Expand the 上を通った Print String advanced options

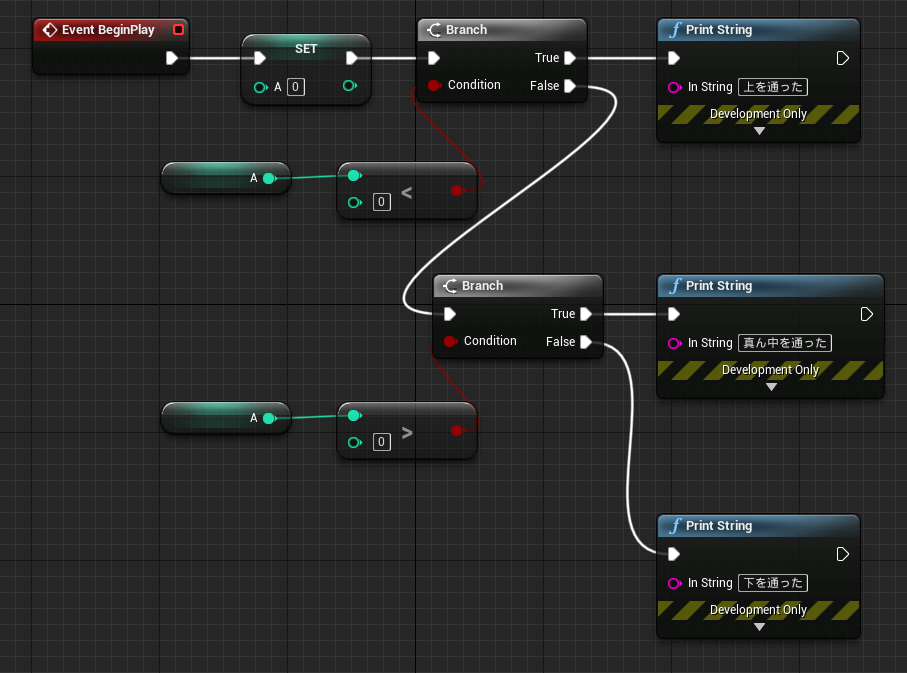point(759,131)
